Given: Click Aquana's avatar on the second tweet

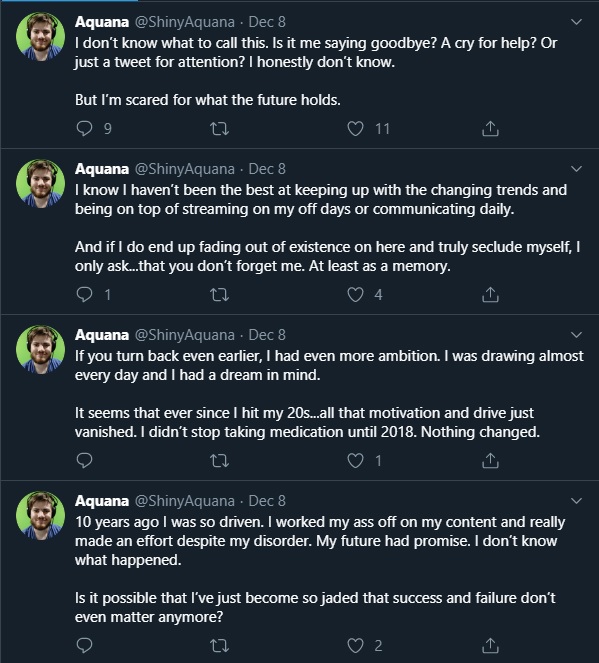Looking at the screenshot, I should pyautogui.click(x=41, y=184).
